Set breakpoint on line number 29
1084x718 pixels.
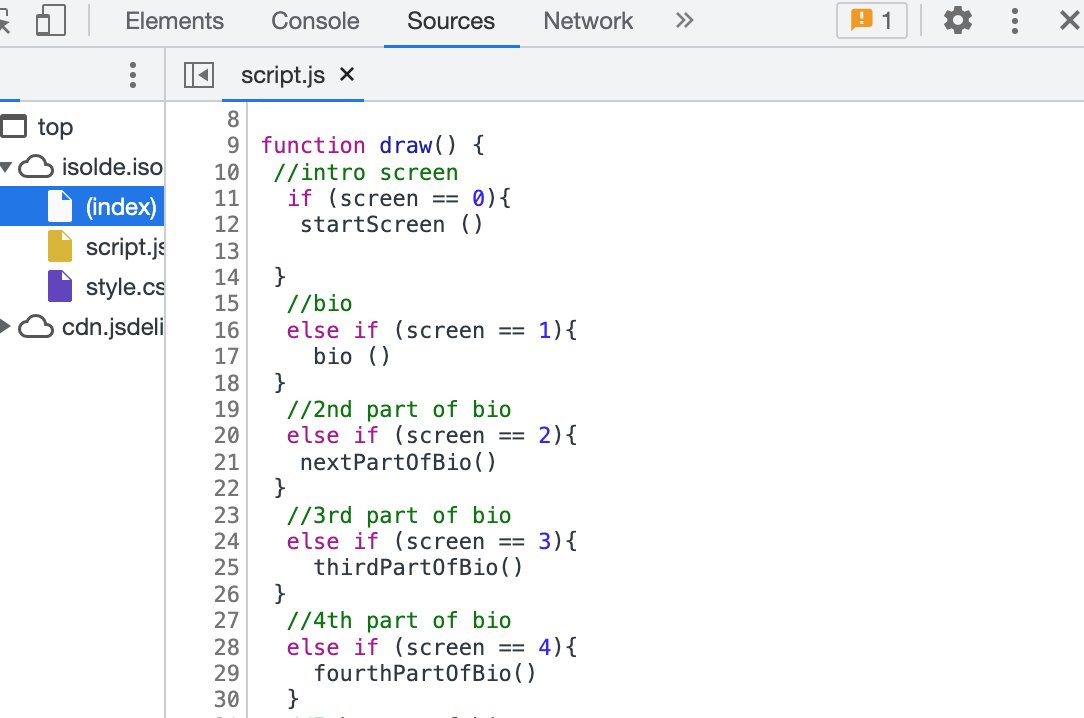click(x=226, y=673)
